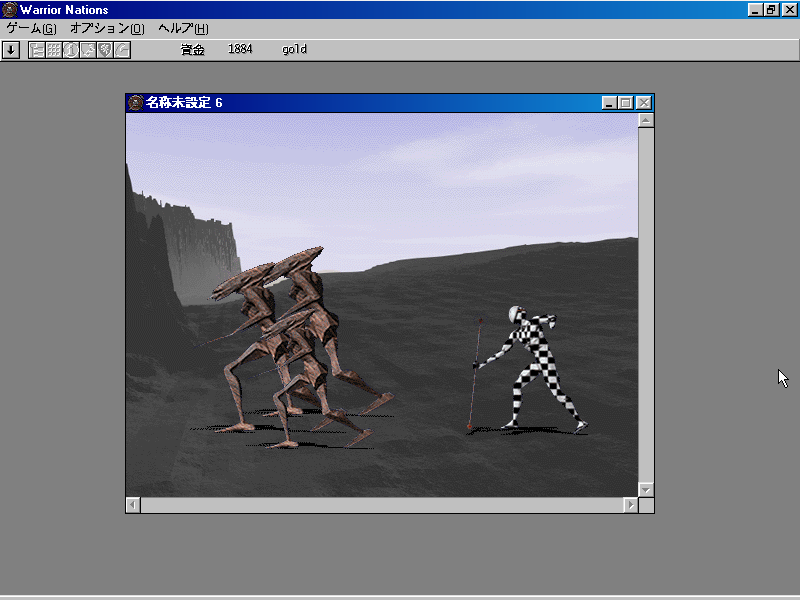This screenshot has width=800, height=600.
Task: Click the down arrow toolbar button
Action: click(11, 50)
